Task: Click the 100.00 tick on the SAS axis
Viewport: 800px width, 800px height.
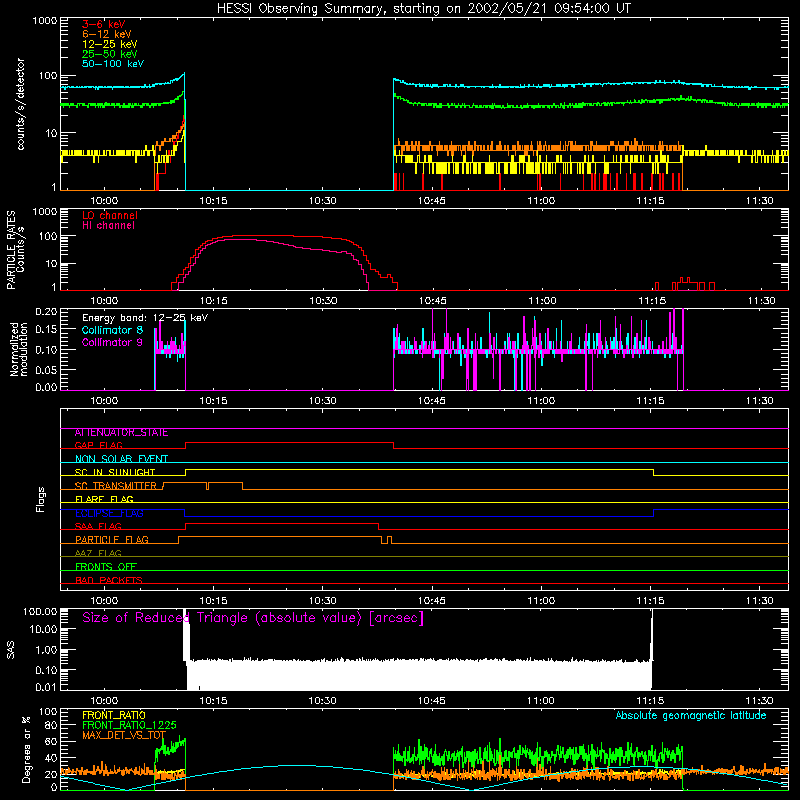Action: coord(40,612)
